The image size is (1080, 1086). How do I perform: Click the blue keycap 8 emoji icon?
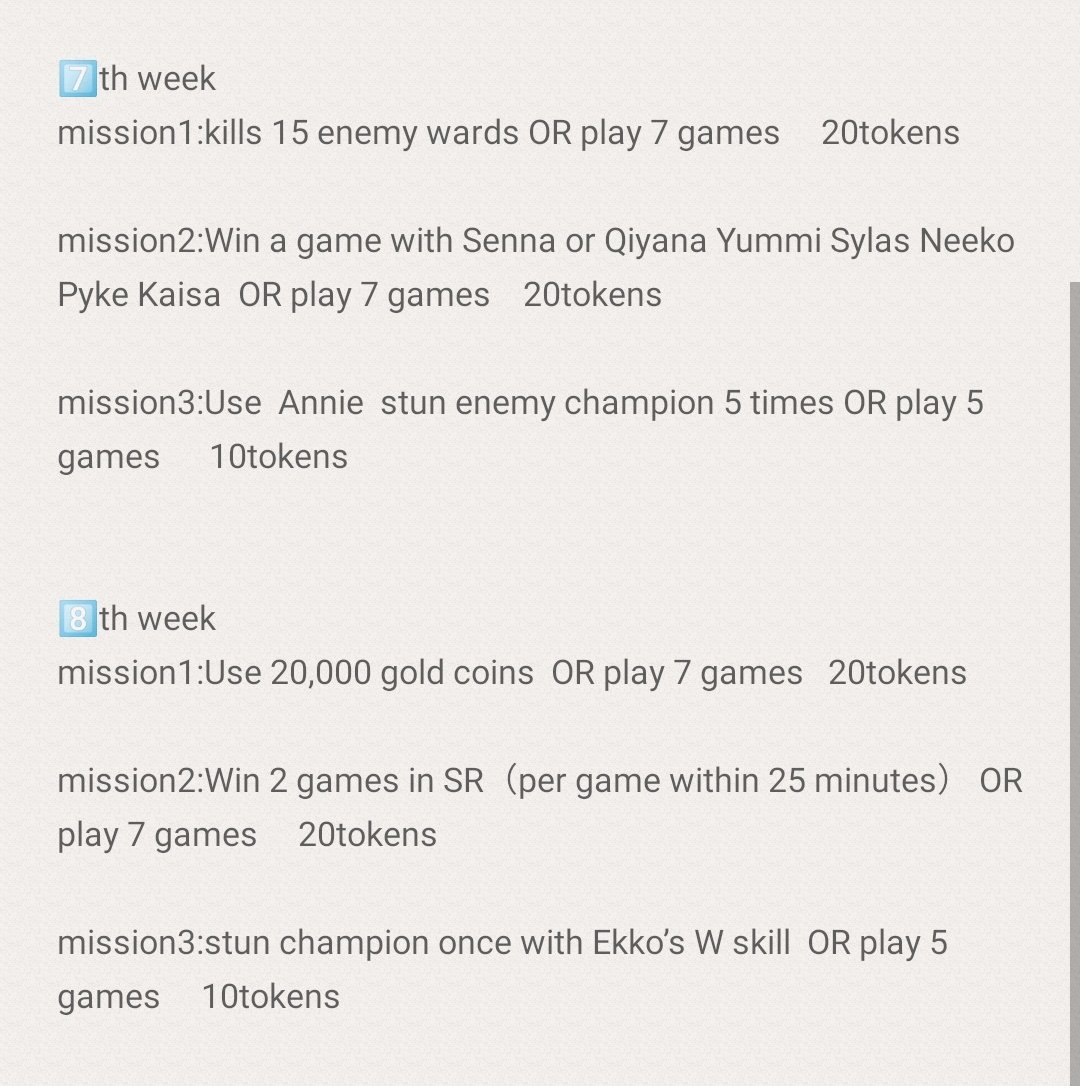click(x=76, y=619)
